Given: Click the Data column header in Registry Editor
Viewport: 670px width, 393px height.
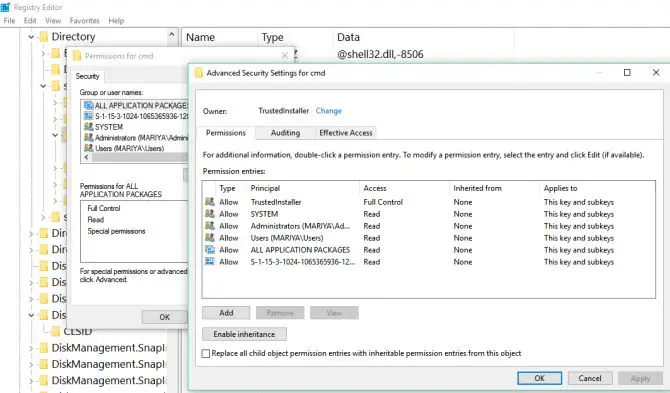Looking at the screenshot, I should click(x=423, y=37).
